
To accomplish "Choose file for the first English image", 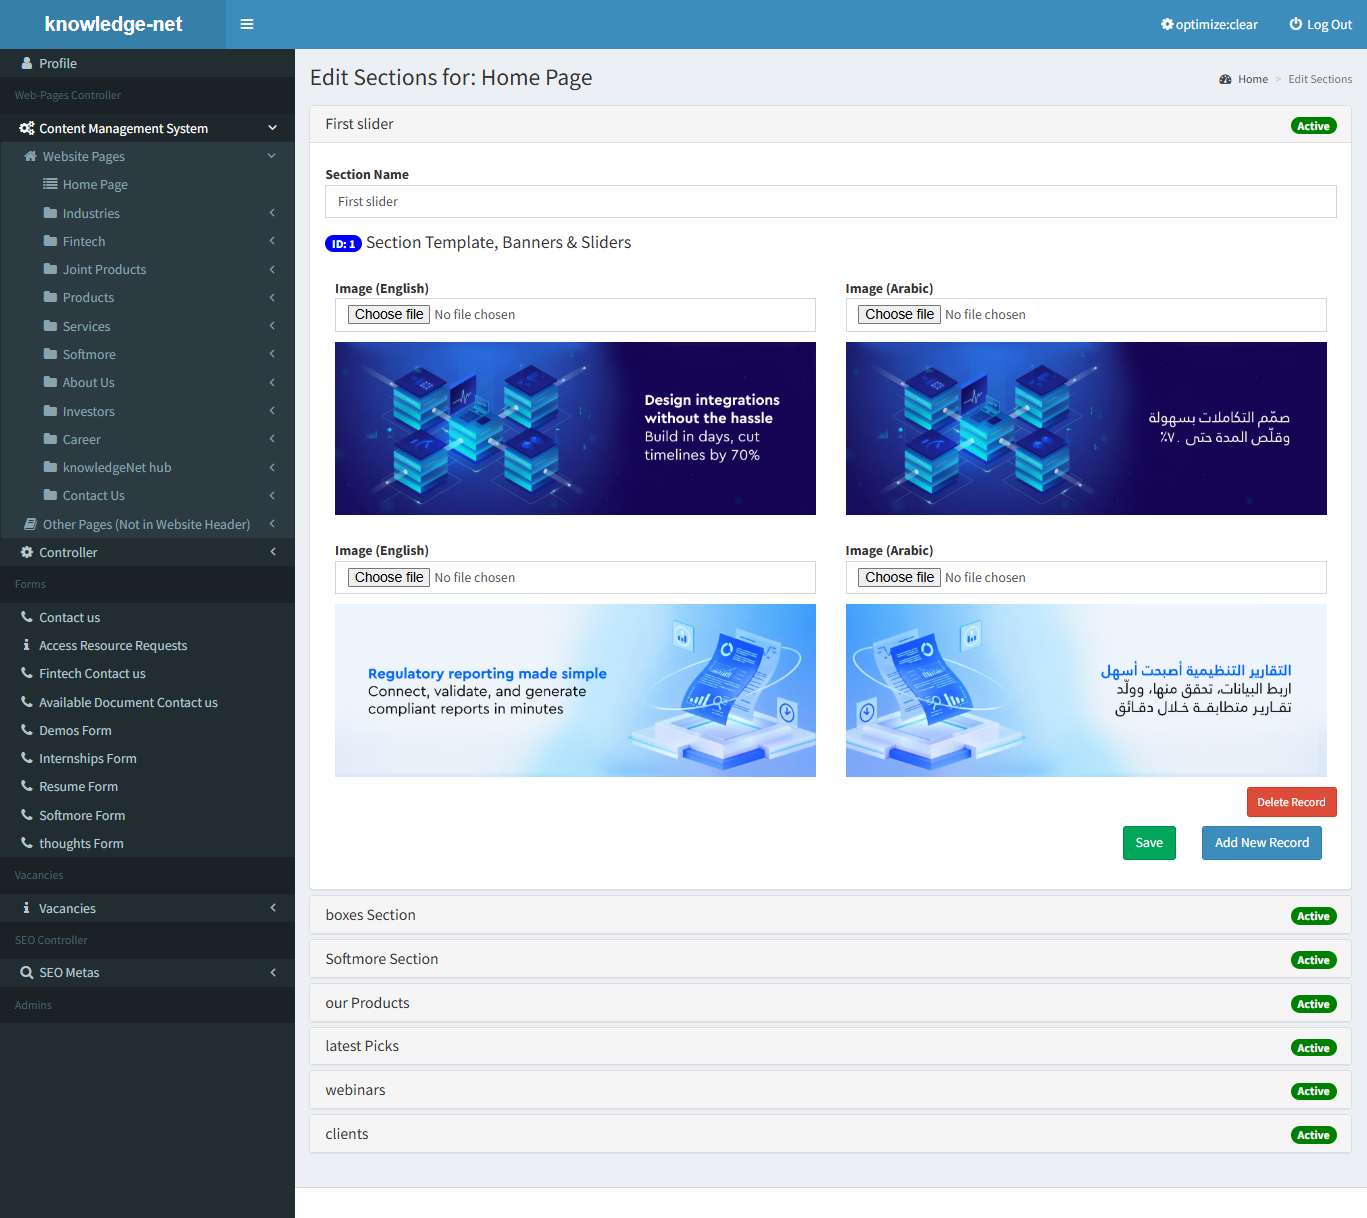I will pos(389,314).
